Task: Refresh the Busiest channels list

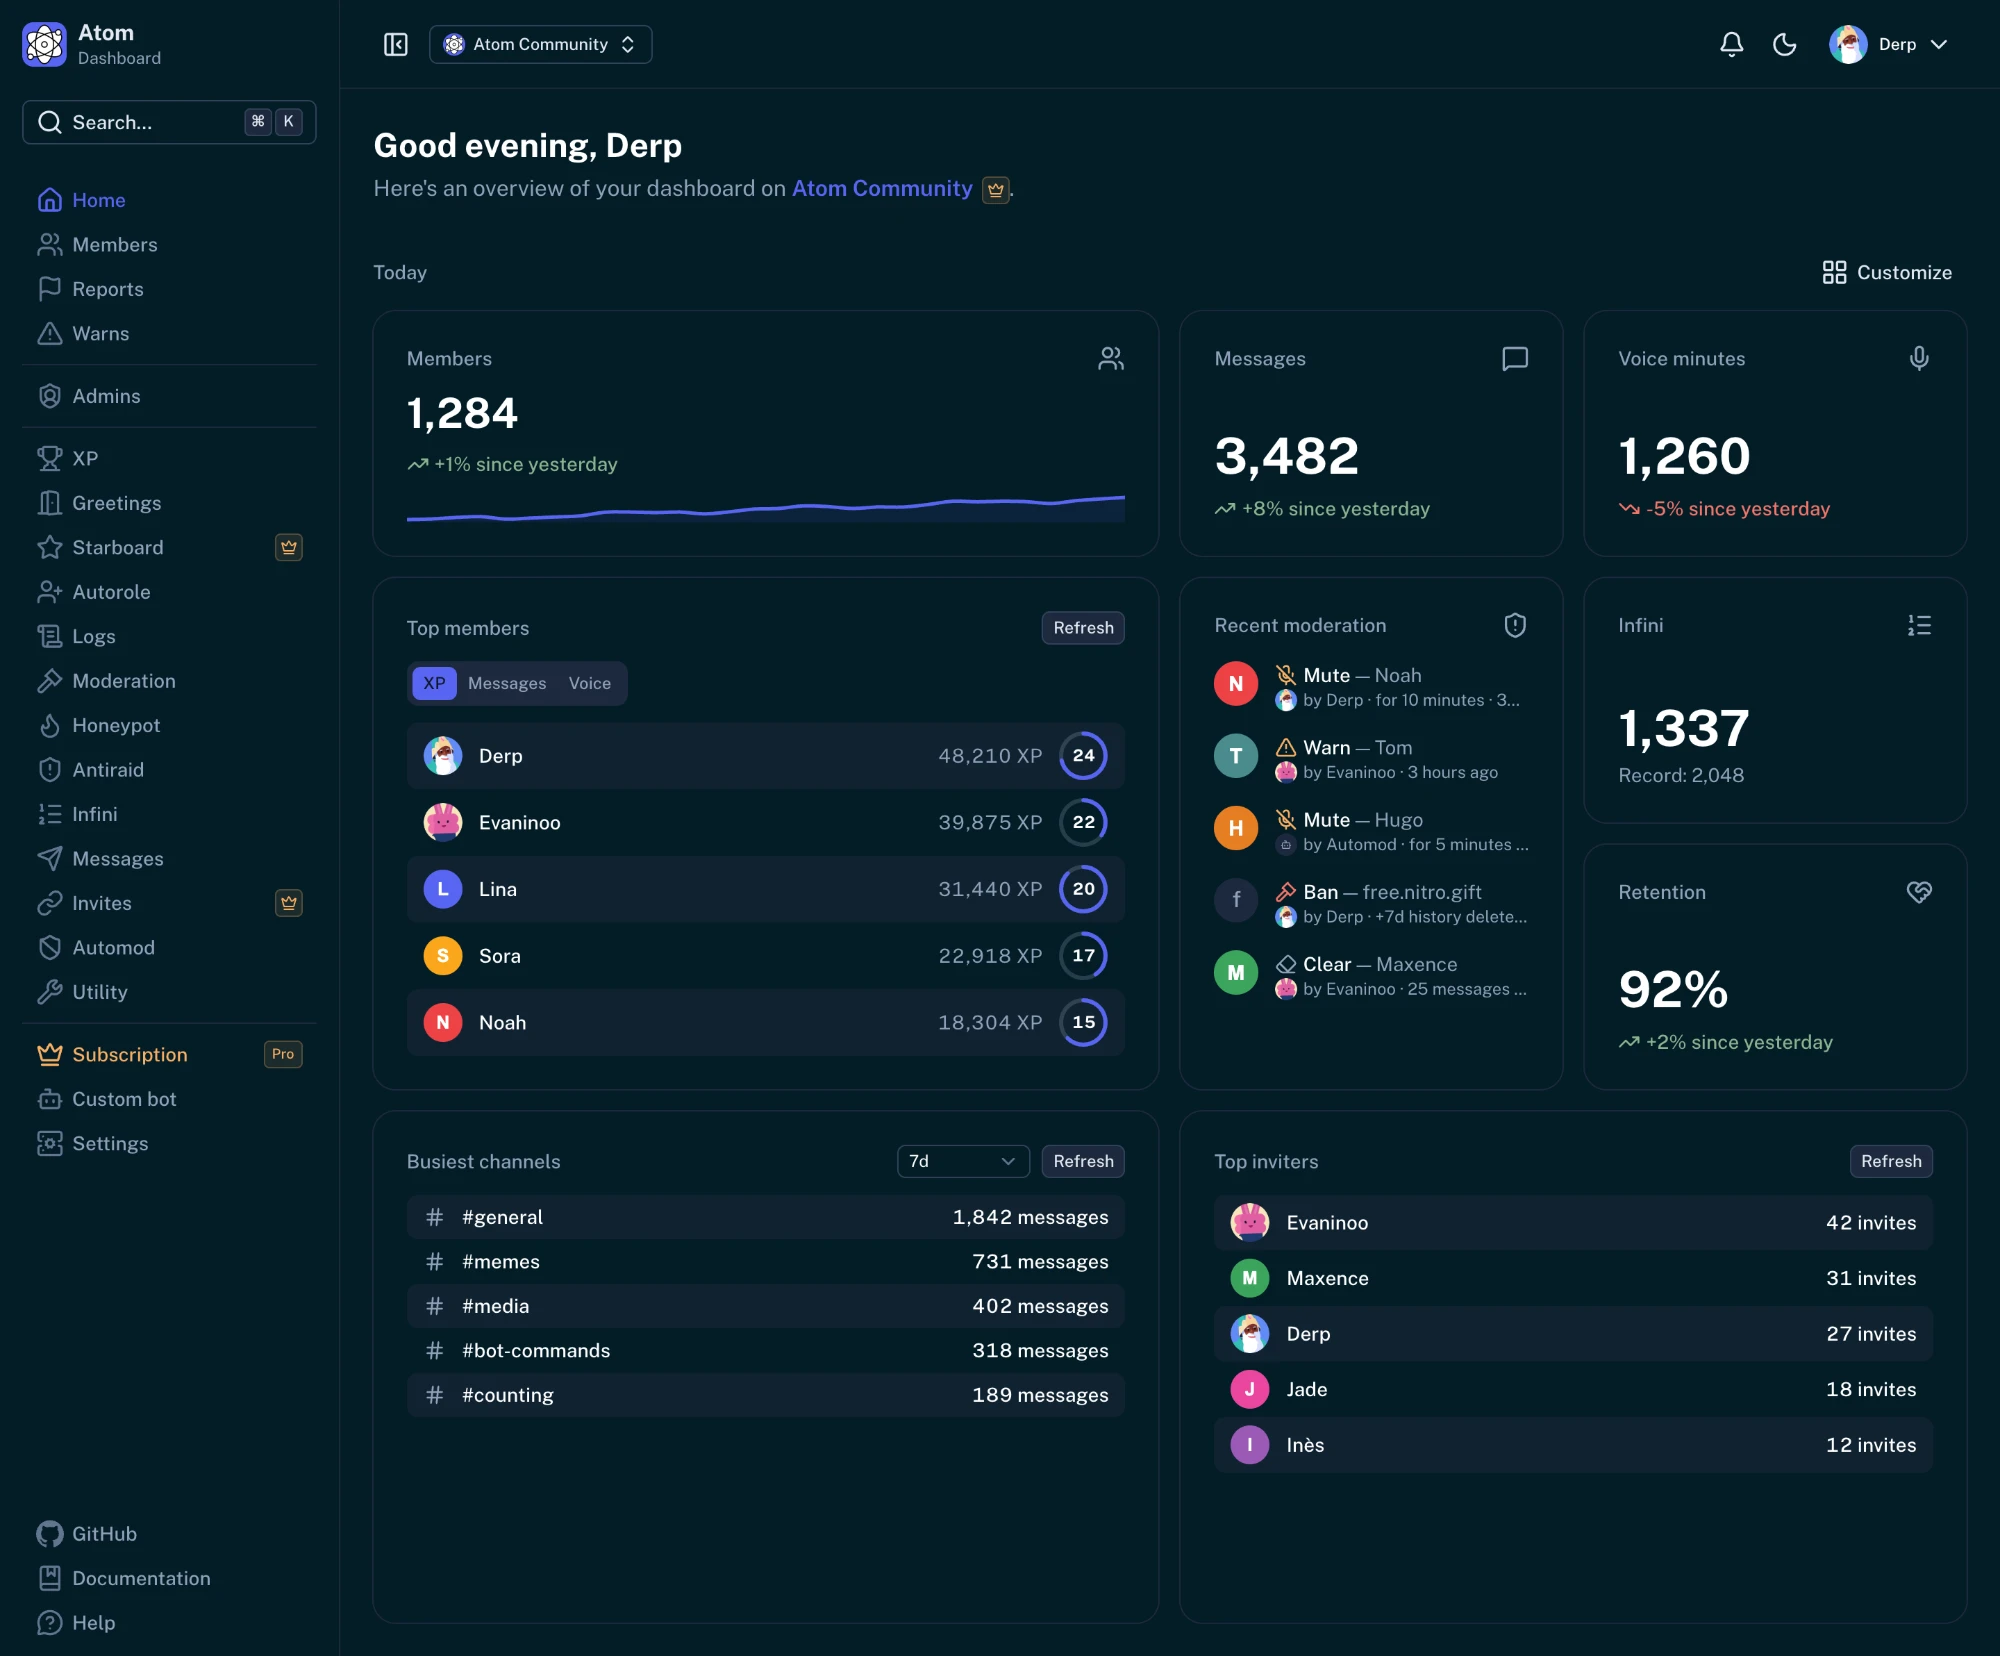Action: 1083,1161
